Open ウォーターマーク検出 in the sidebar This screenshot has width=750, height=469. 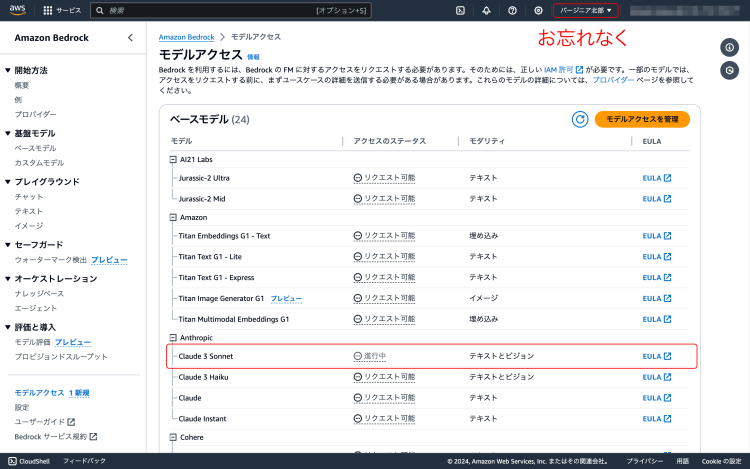click(51, 260)
